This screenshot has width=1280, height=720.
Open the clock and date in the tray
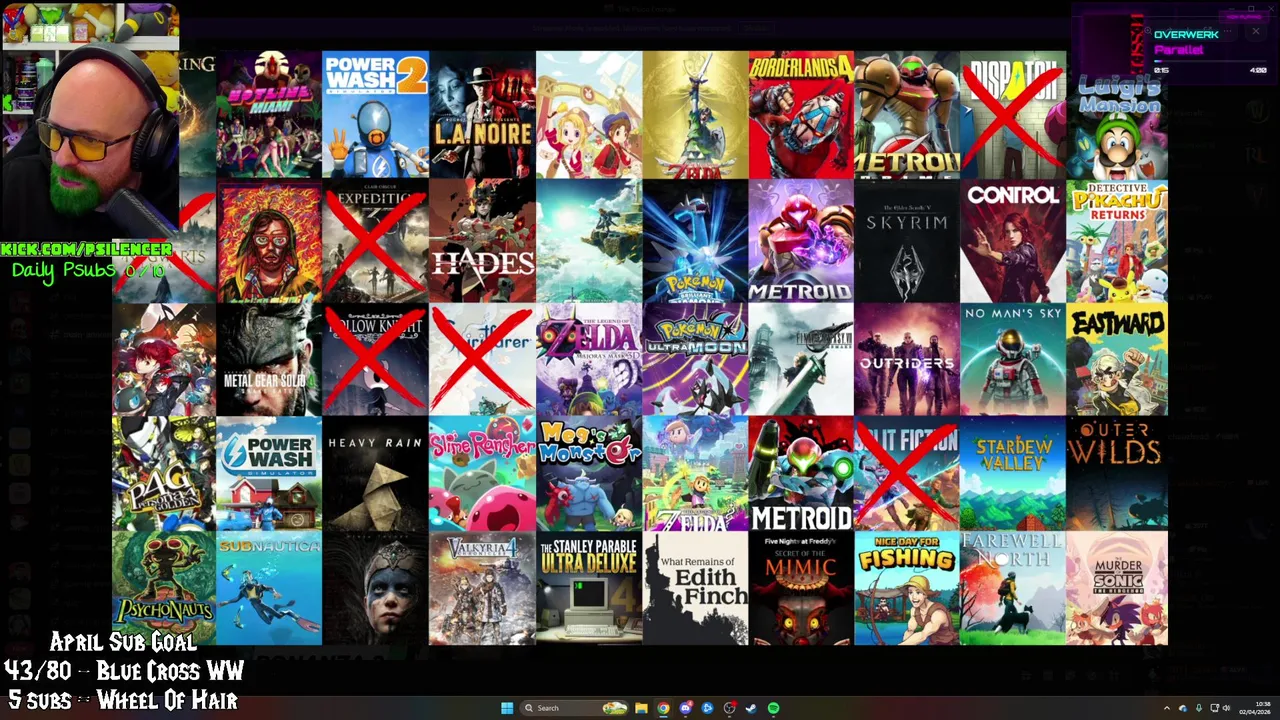pyautogui.click(x=1254, y=708)
